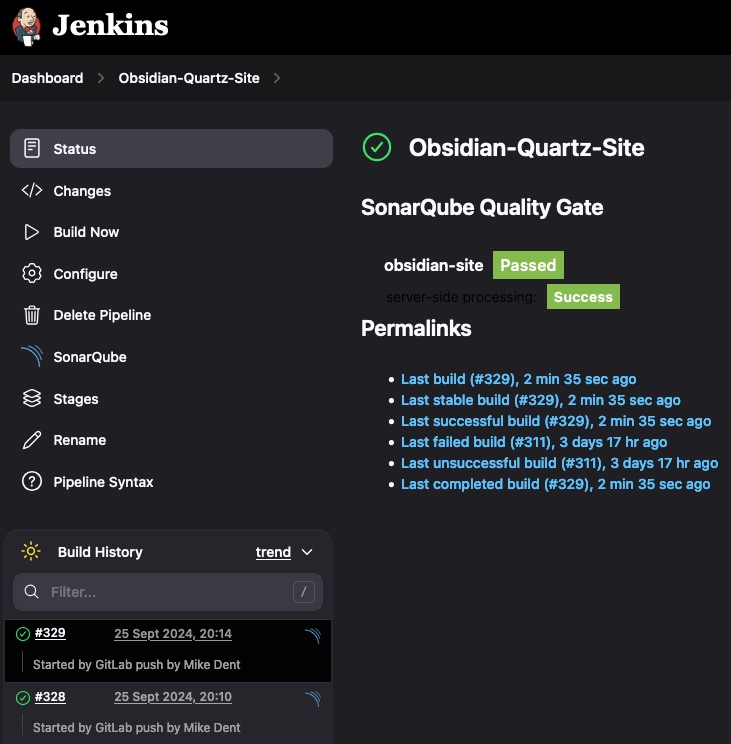Click the Status document icon

pyautogui.click(x=32, y=148)
